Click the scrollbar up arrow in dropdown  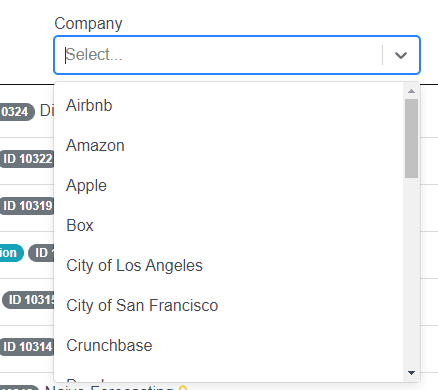(x=411, y=91)
